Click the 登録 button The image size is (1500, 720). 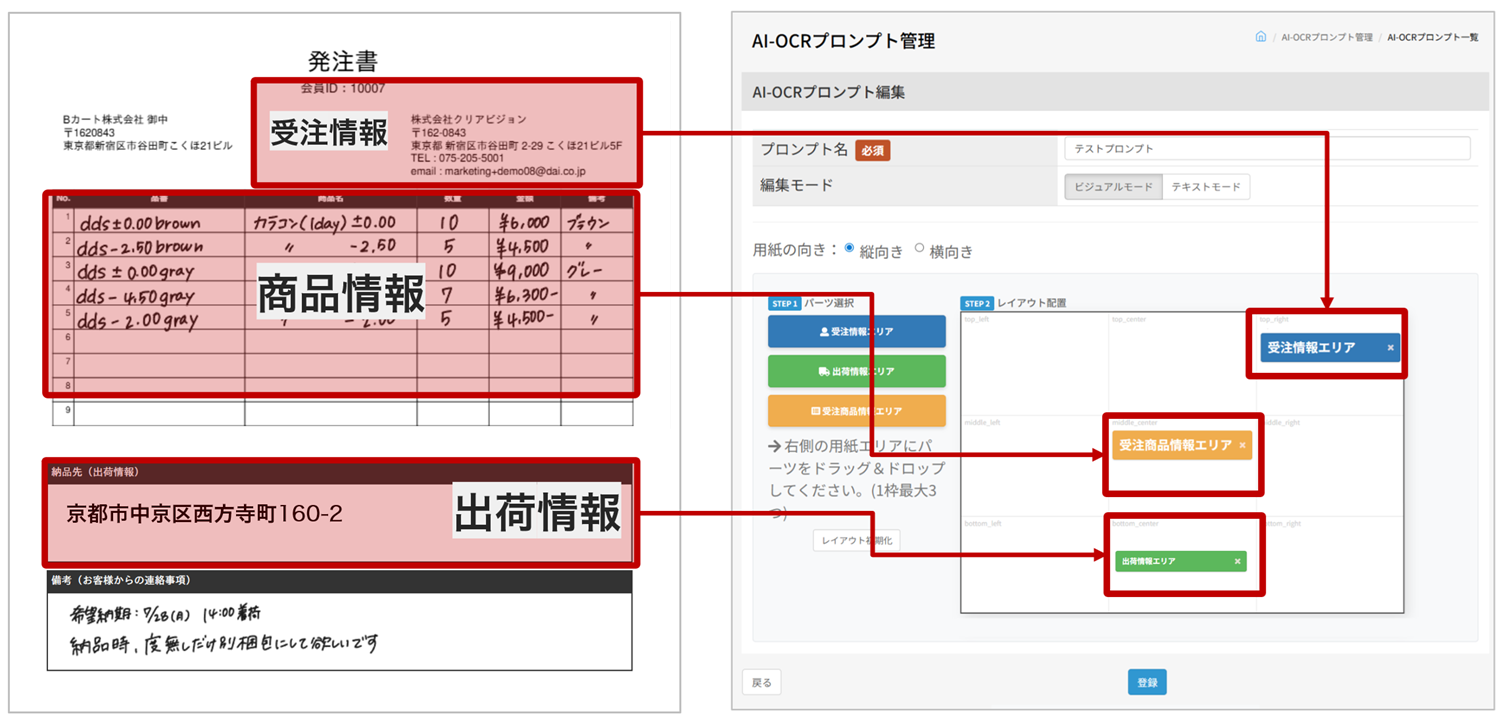pos(1147,682)
